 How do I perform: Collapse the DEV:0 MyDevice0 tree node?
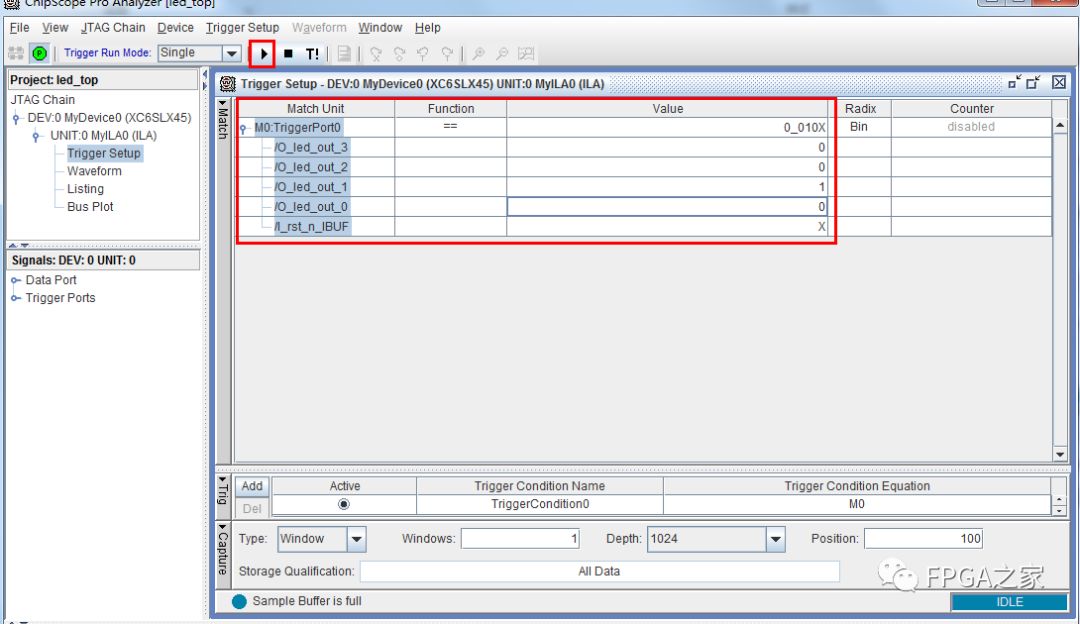(16, 118)
